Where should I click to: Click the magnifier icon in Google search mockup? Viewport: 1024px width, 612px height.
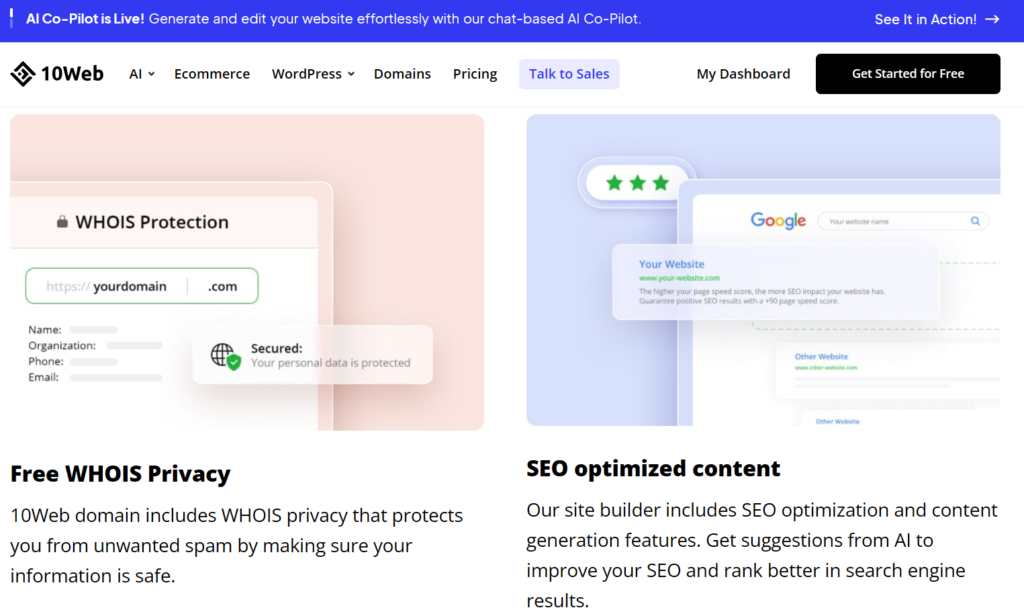click(x=975, y=221)
